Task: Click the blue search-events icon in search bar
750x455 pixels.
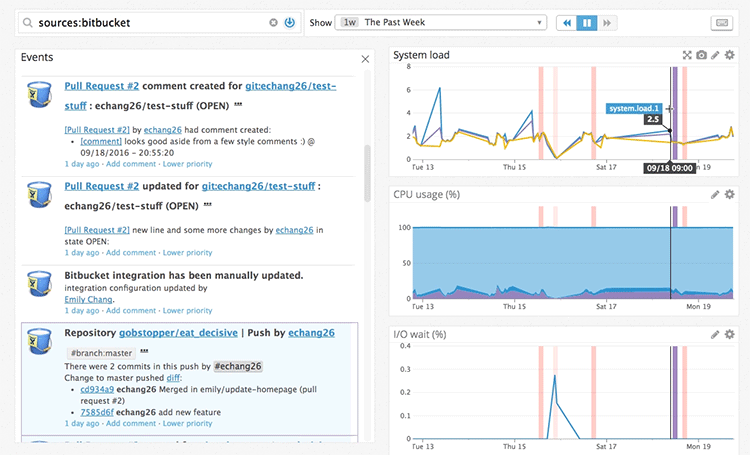Action: coord(289,22)
